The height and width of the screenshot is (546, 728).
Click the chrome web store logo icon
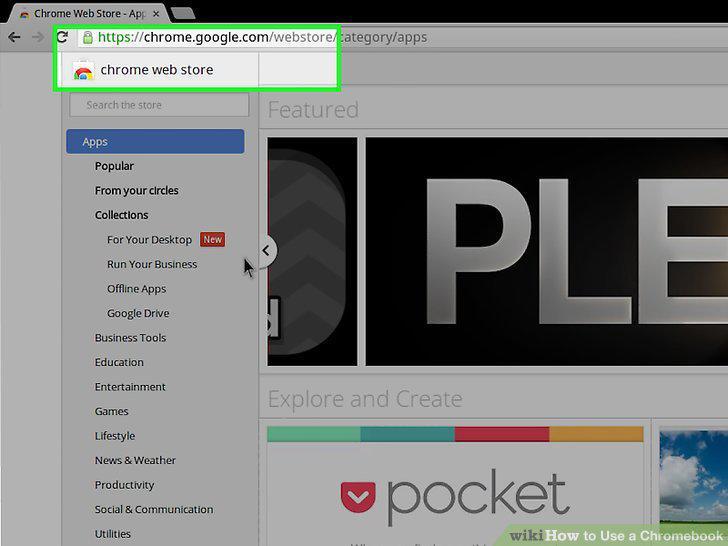(x=84, y=71)
